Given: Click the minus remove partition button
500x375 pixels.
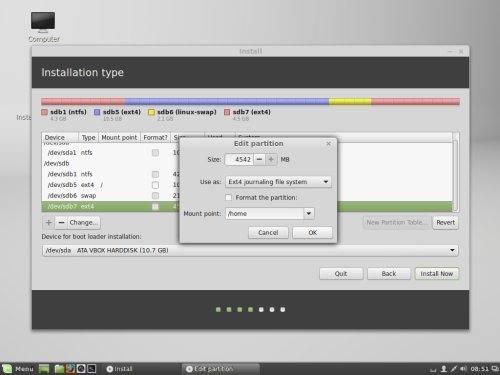Looking at the screenshot, I should click(x=61, y=222).
